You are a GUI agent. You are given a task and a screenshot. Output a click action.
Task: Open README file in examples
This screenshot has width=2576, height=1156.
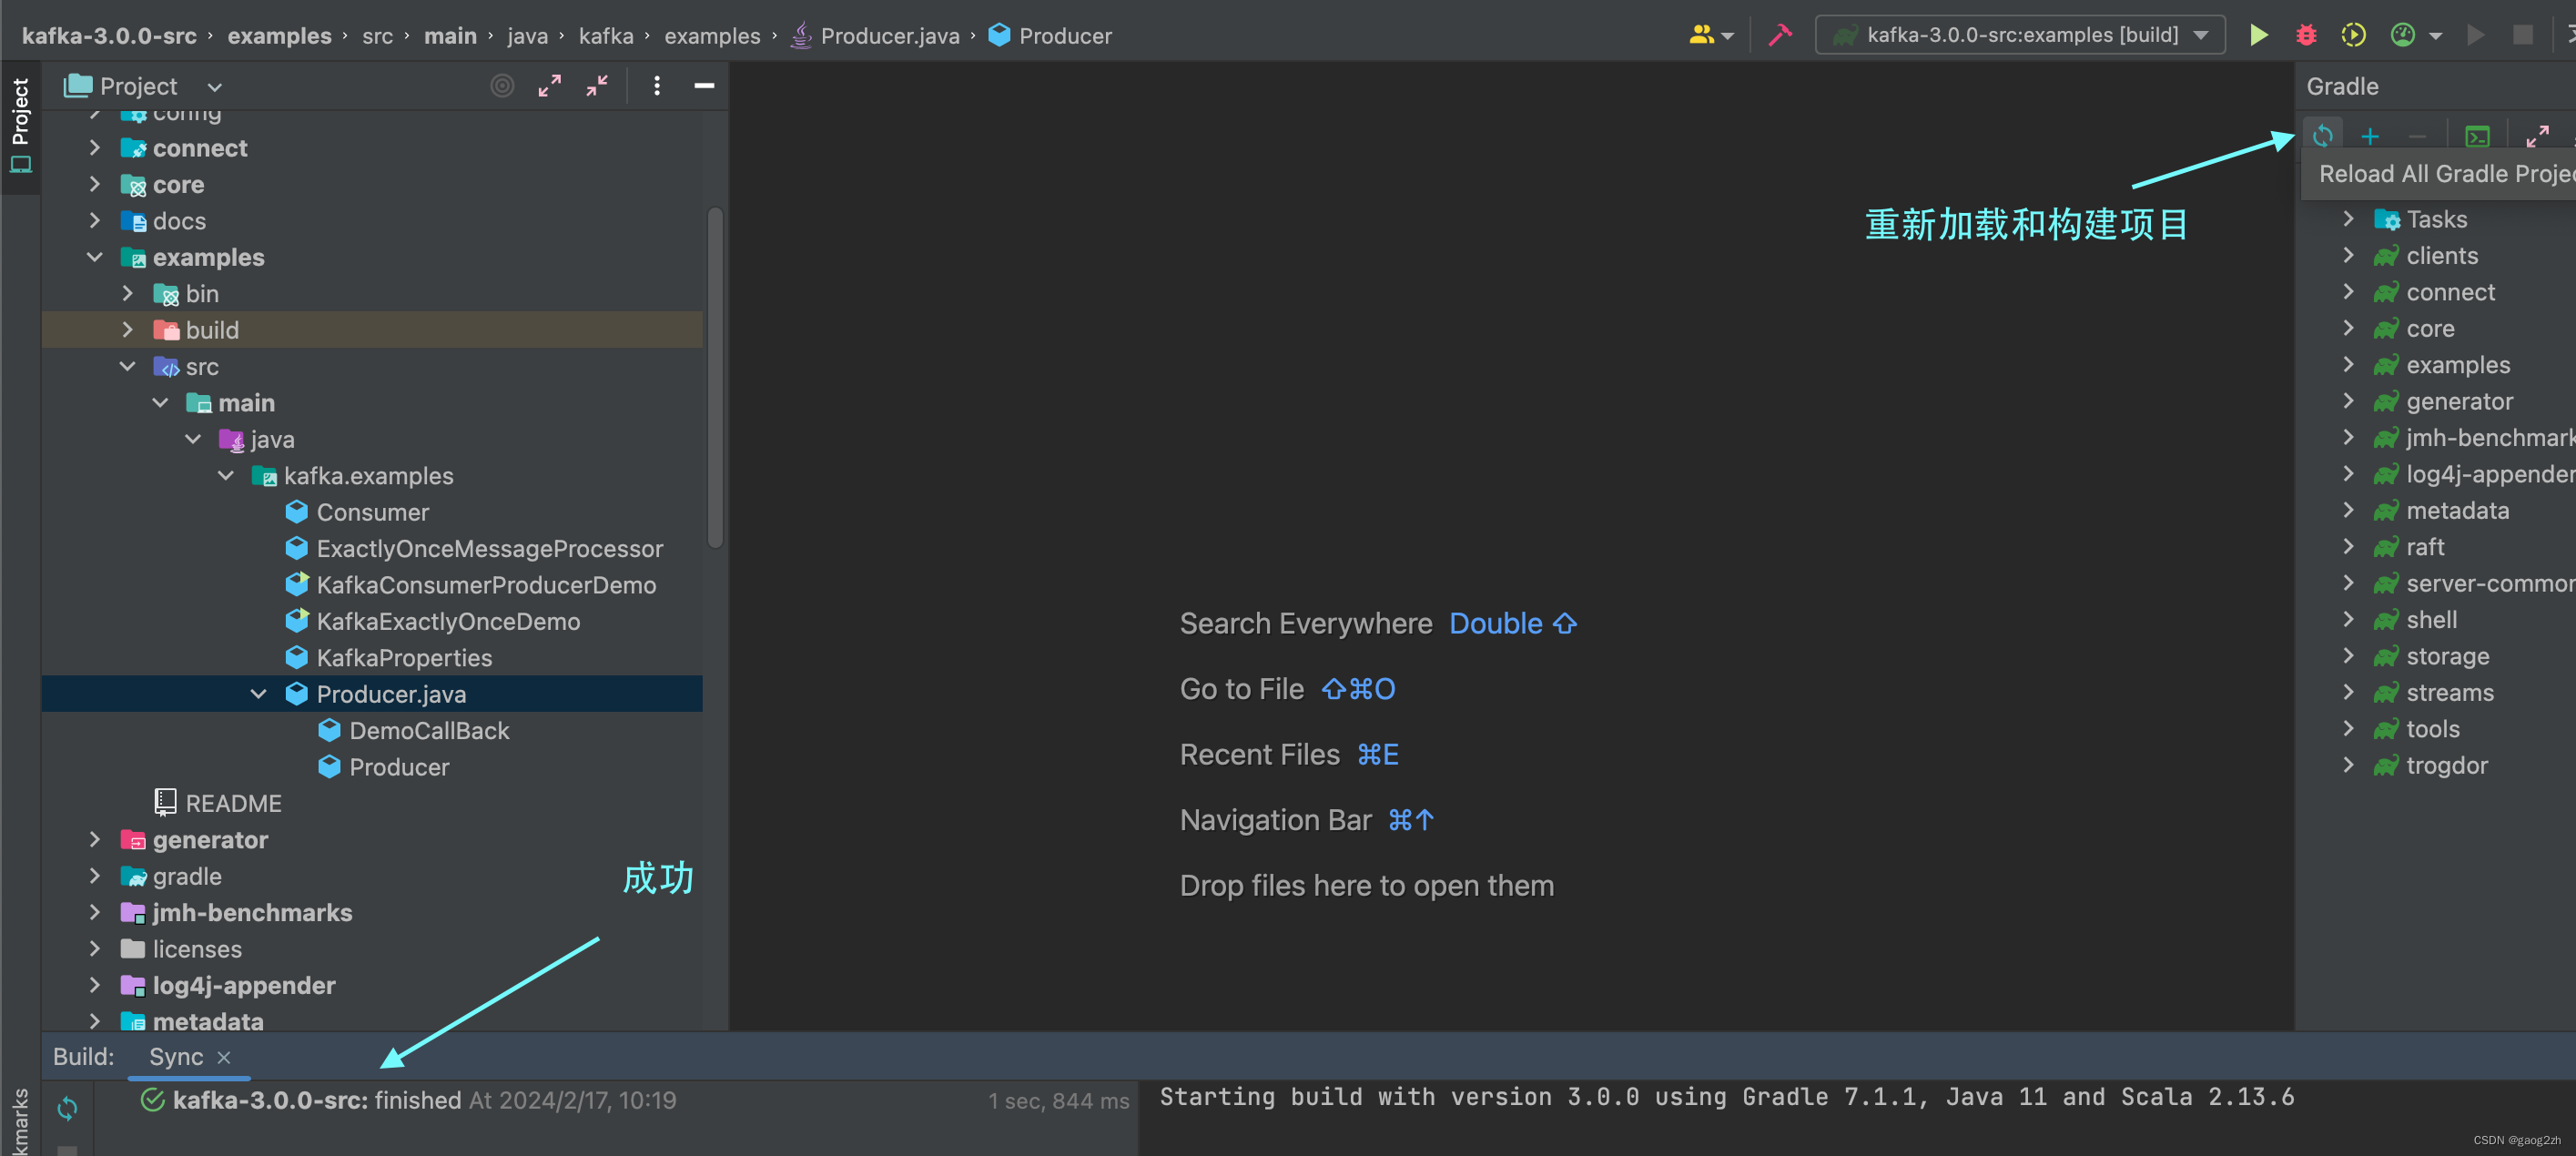233,803
